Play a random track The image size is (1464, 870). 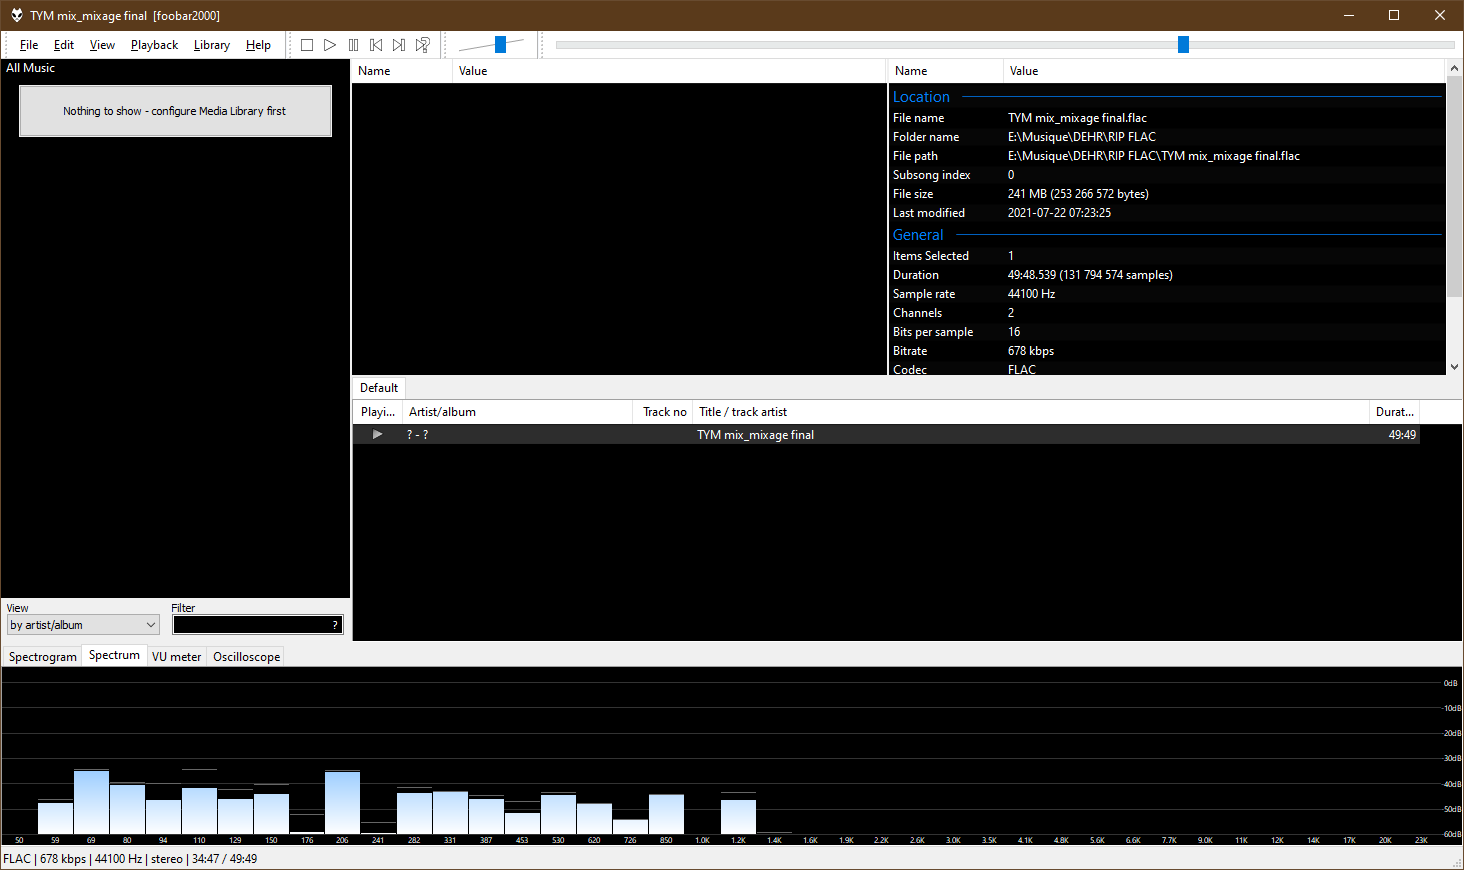click(423, 45)
